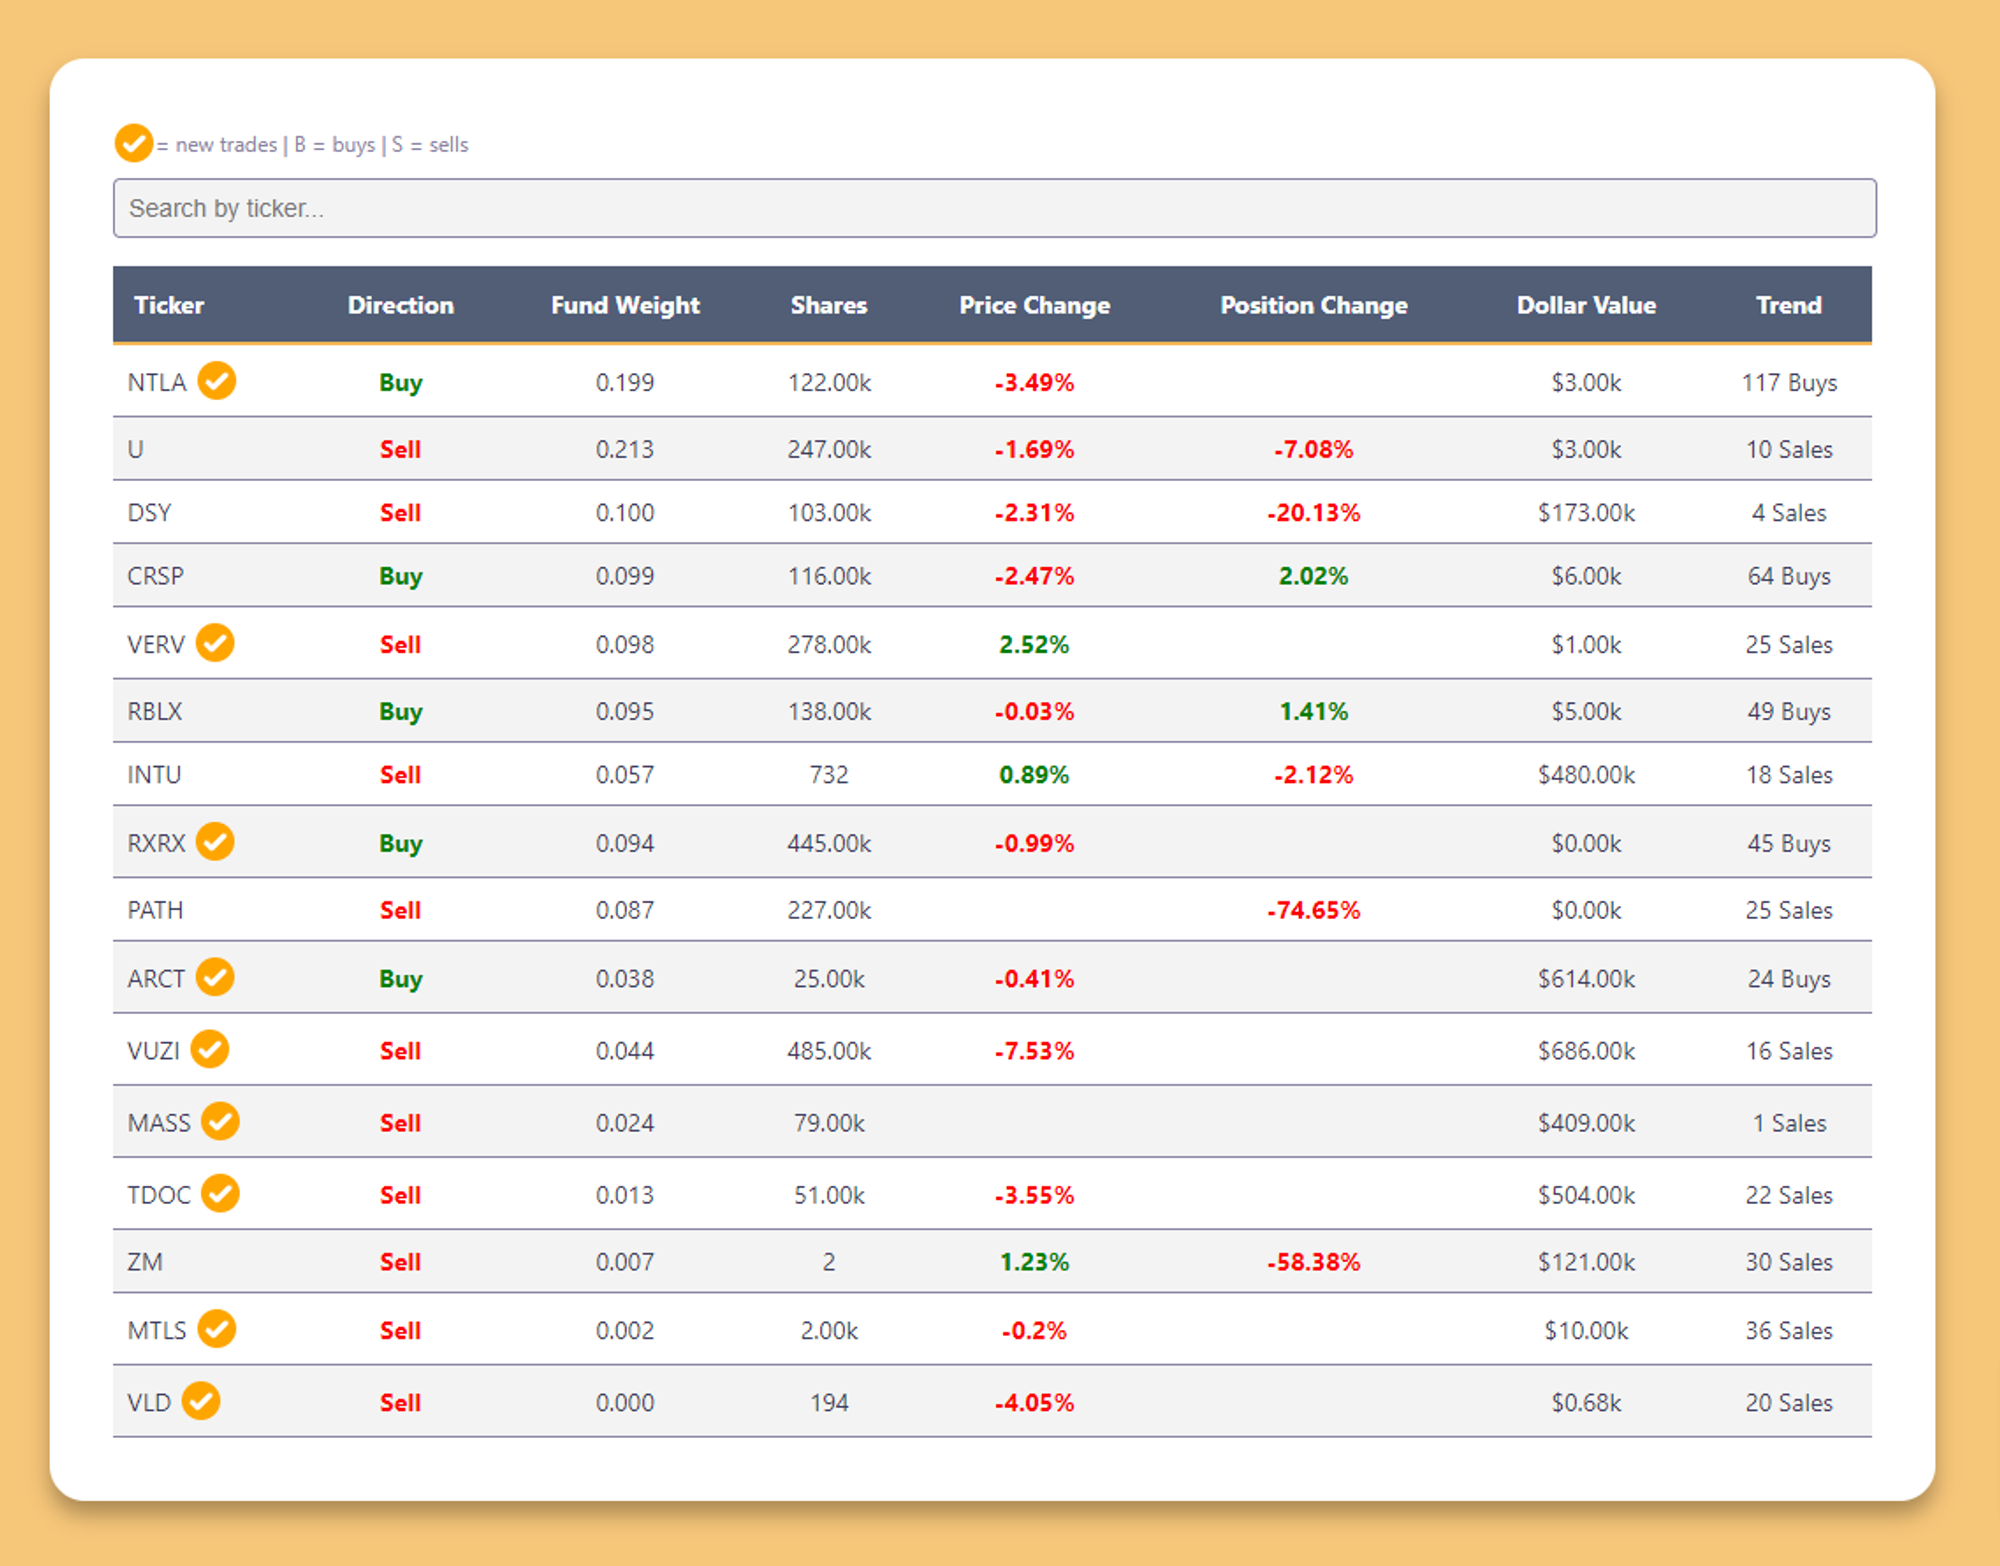
Task: Sort by the Position Change column header
Action: 1313,305
